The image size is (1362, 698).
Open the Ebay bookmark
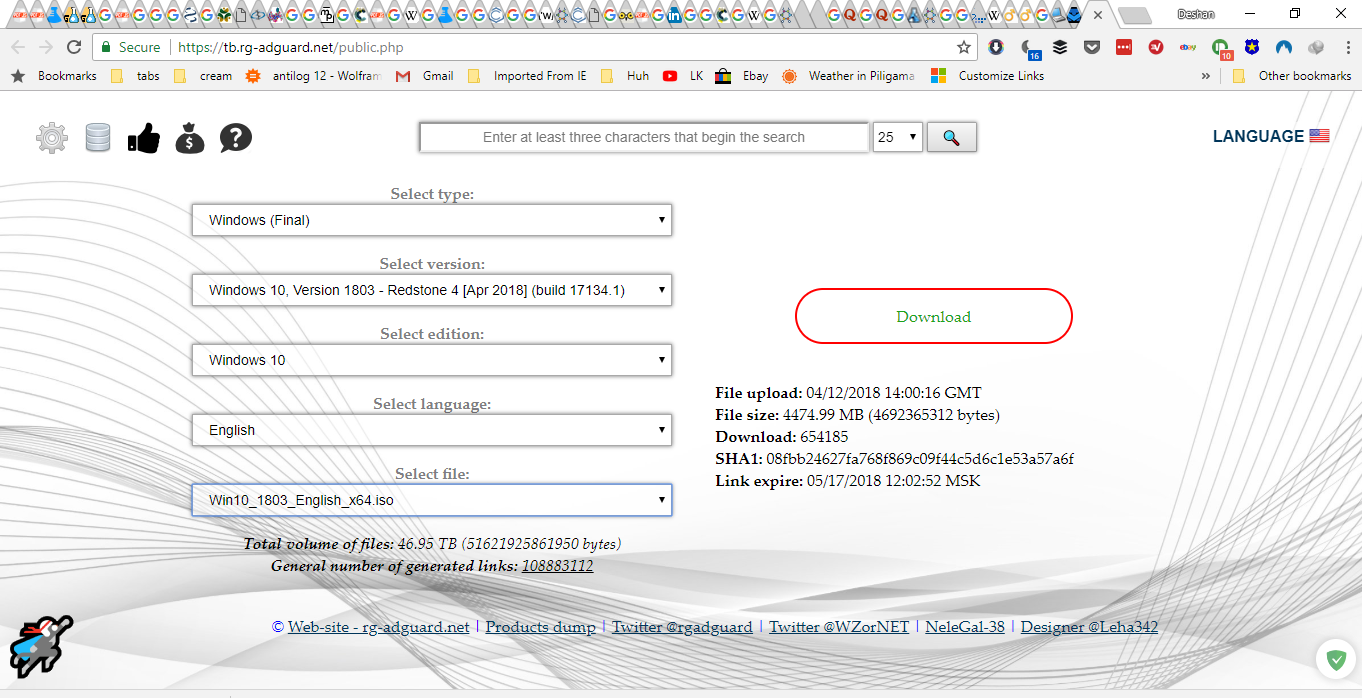point(742,76)
